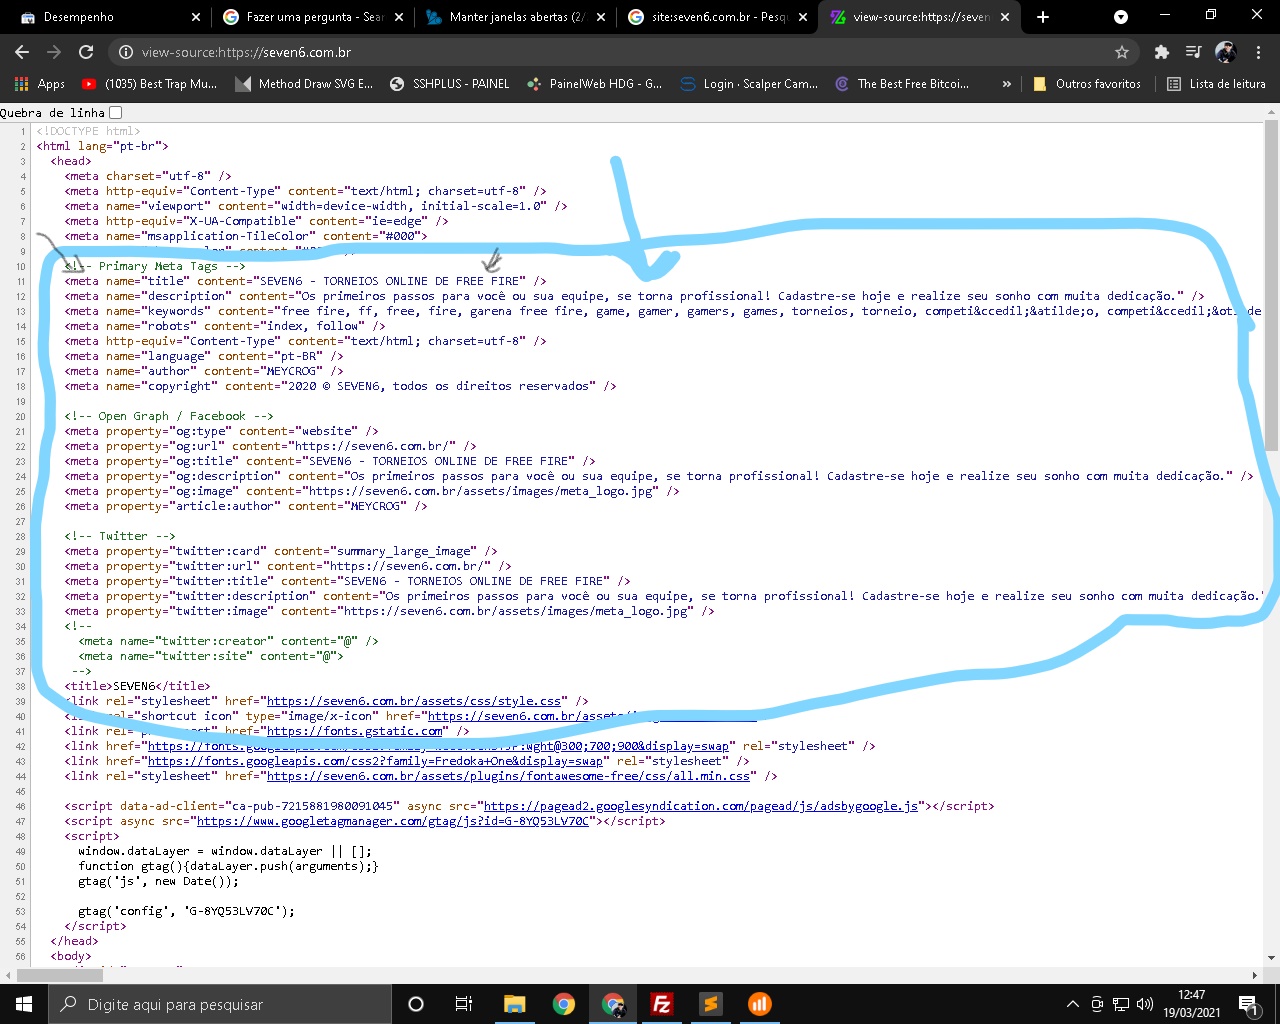Open the style.css stylesheet link
Viewport: 1280px width, 1024px height.
click(x=414, y=701)
